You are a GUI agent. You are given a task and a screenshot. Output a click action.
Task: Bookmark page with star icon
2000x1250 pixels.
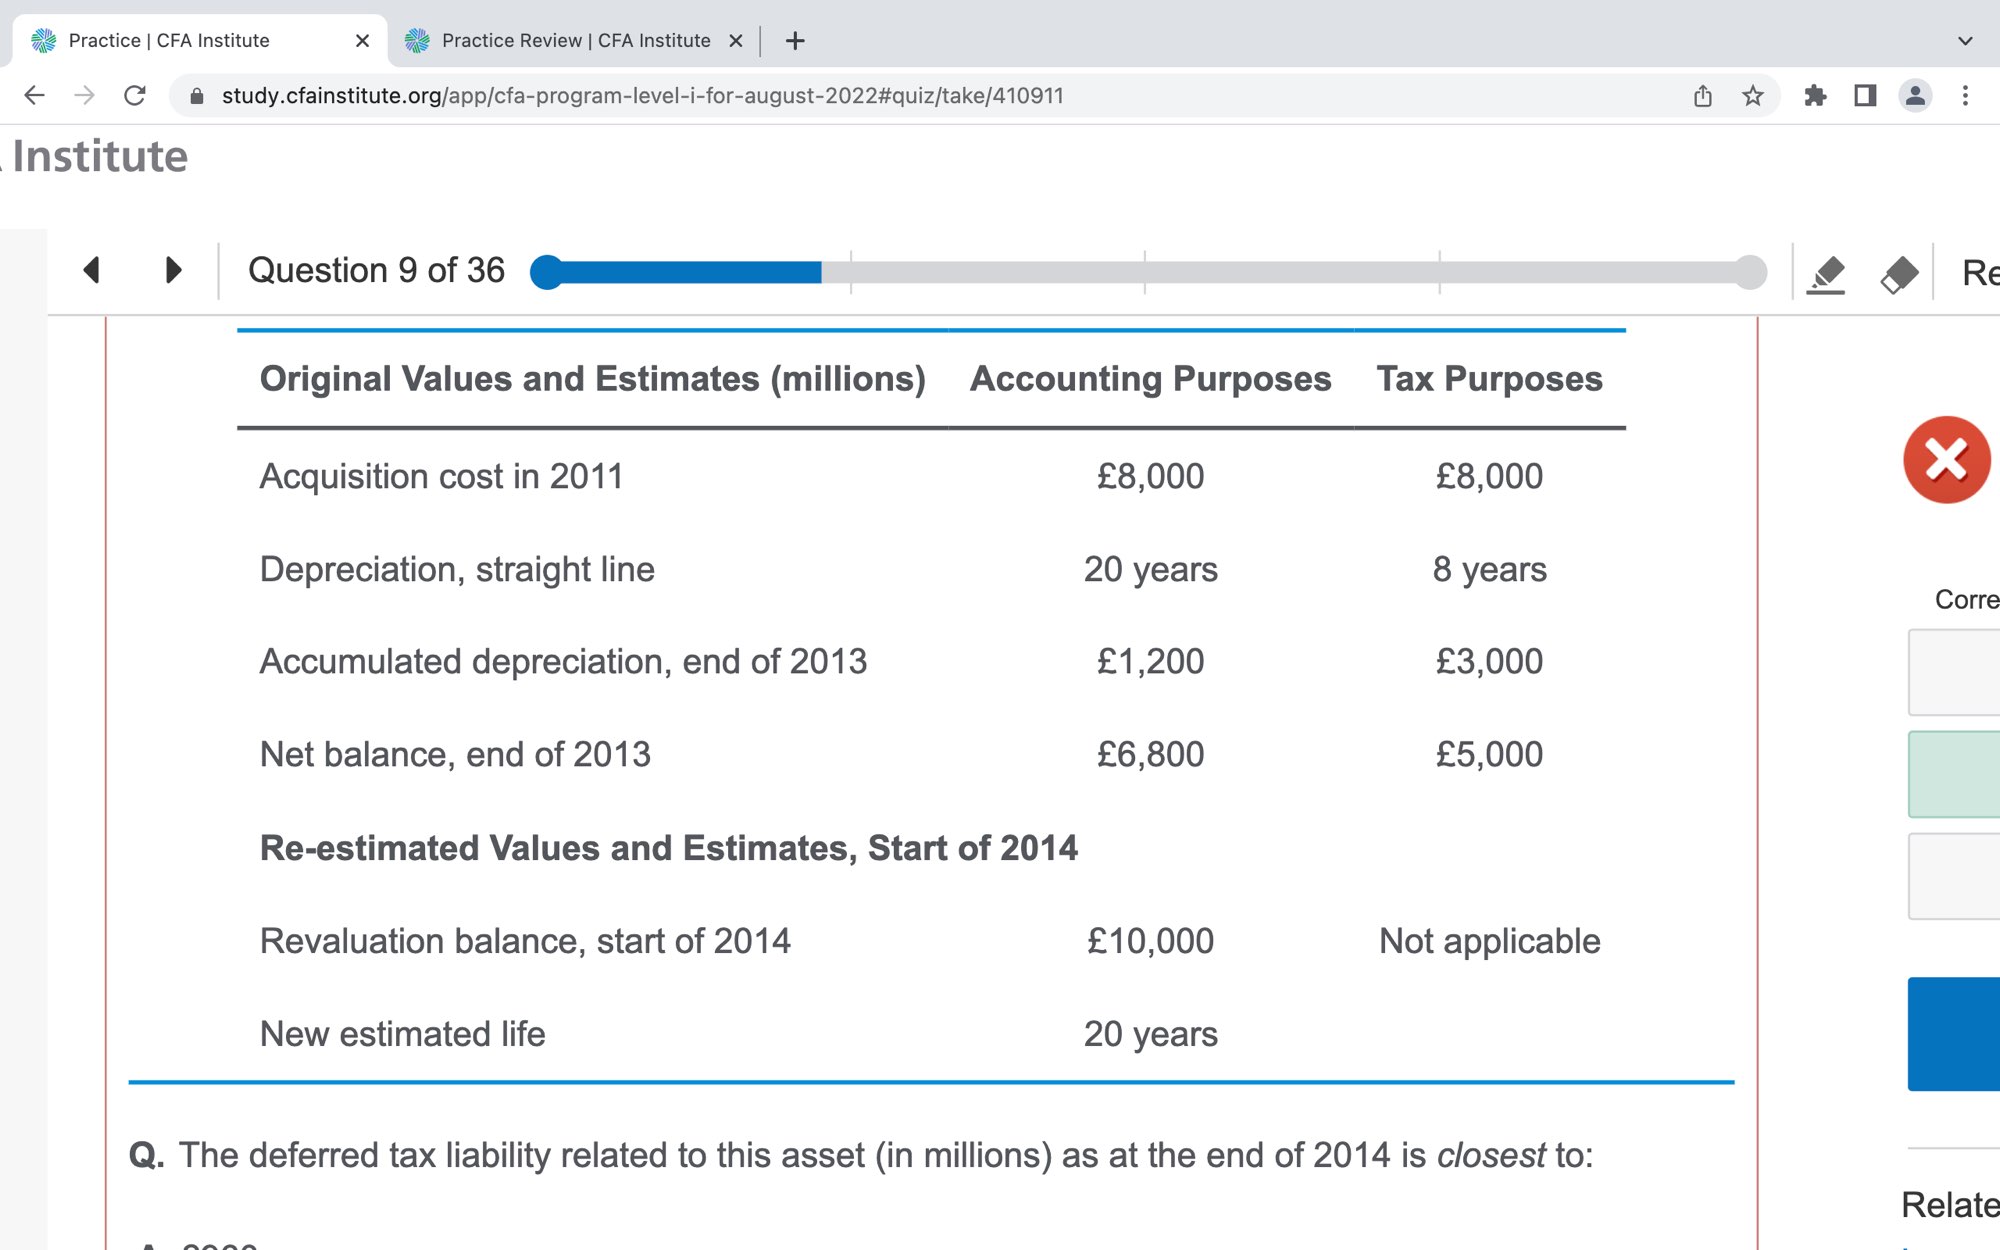(x=1753, y=96)
